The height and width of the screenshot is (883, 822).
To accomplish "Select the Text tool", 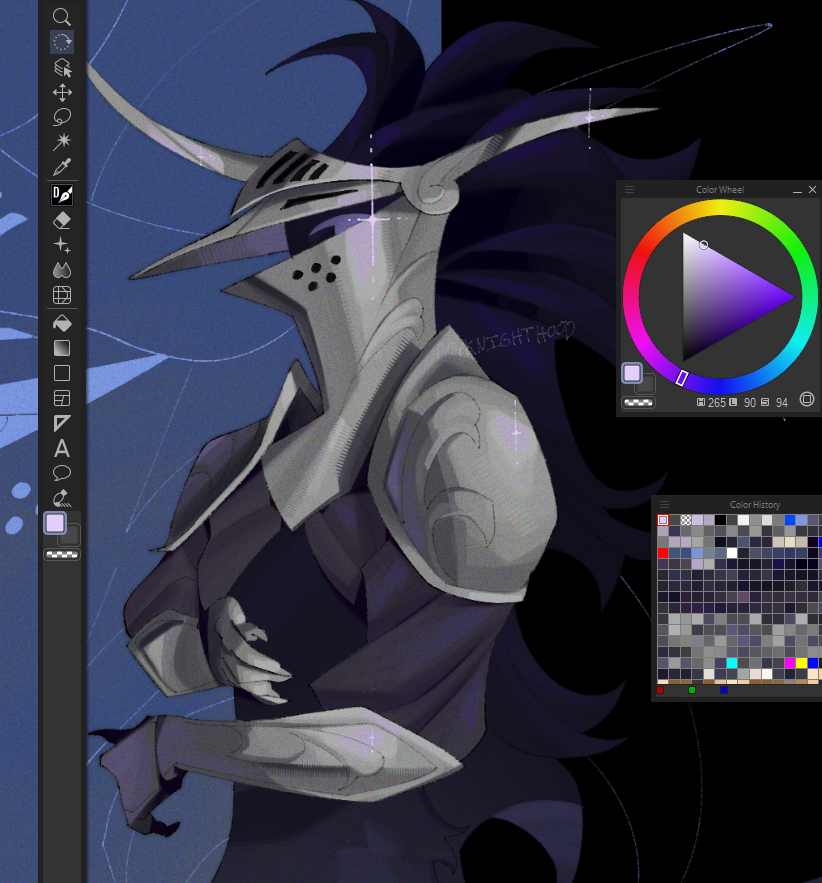I will [x=62, y=449].
